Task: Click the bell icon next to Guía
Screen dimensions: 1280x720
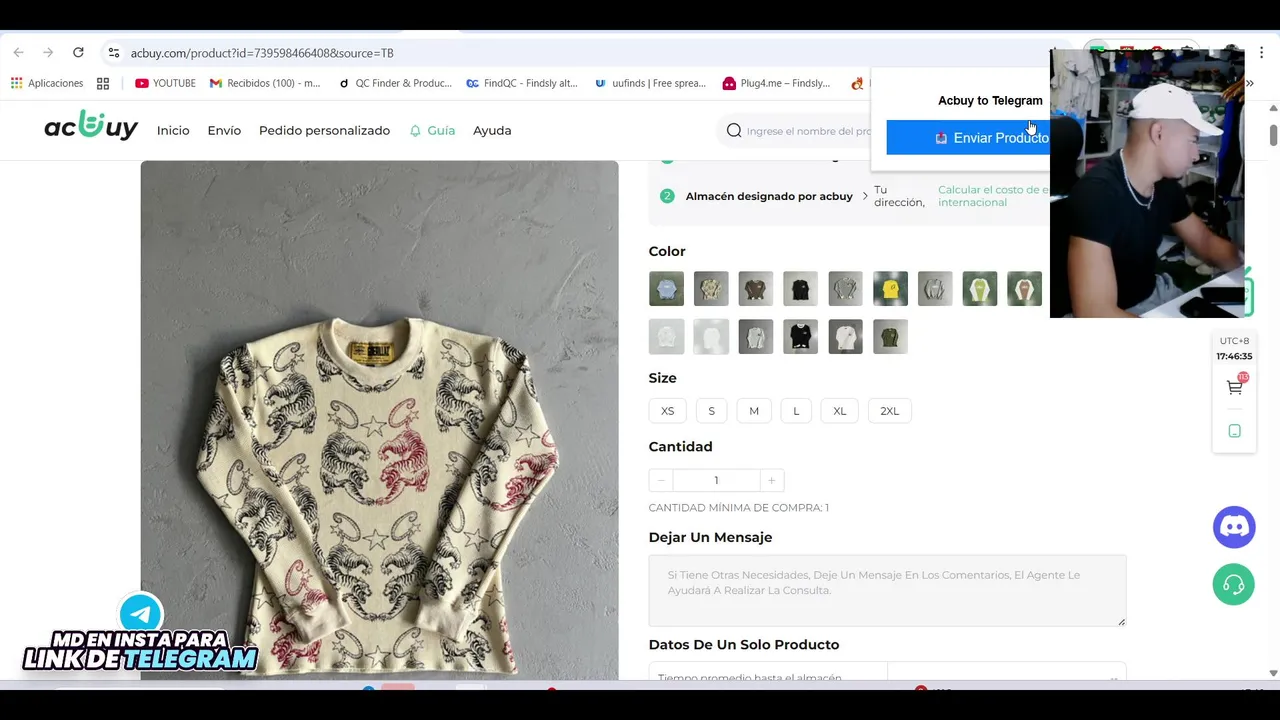Action: point(415,131)
